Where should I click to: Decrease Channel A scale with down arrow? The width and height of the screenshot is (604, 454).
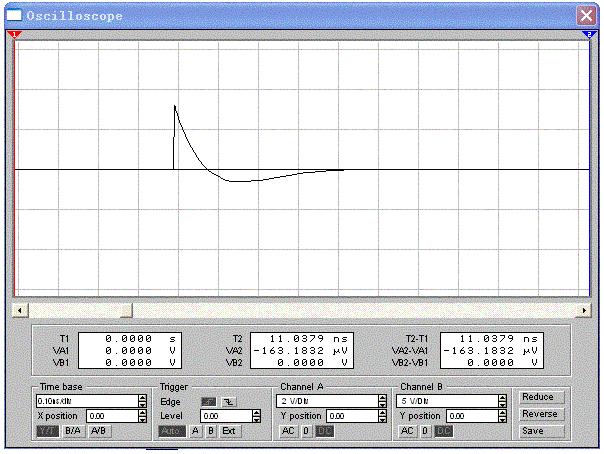tap(383, 404)
